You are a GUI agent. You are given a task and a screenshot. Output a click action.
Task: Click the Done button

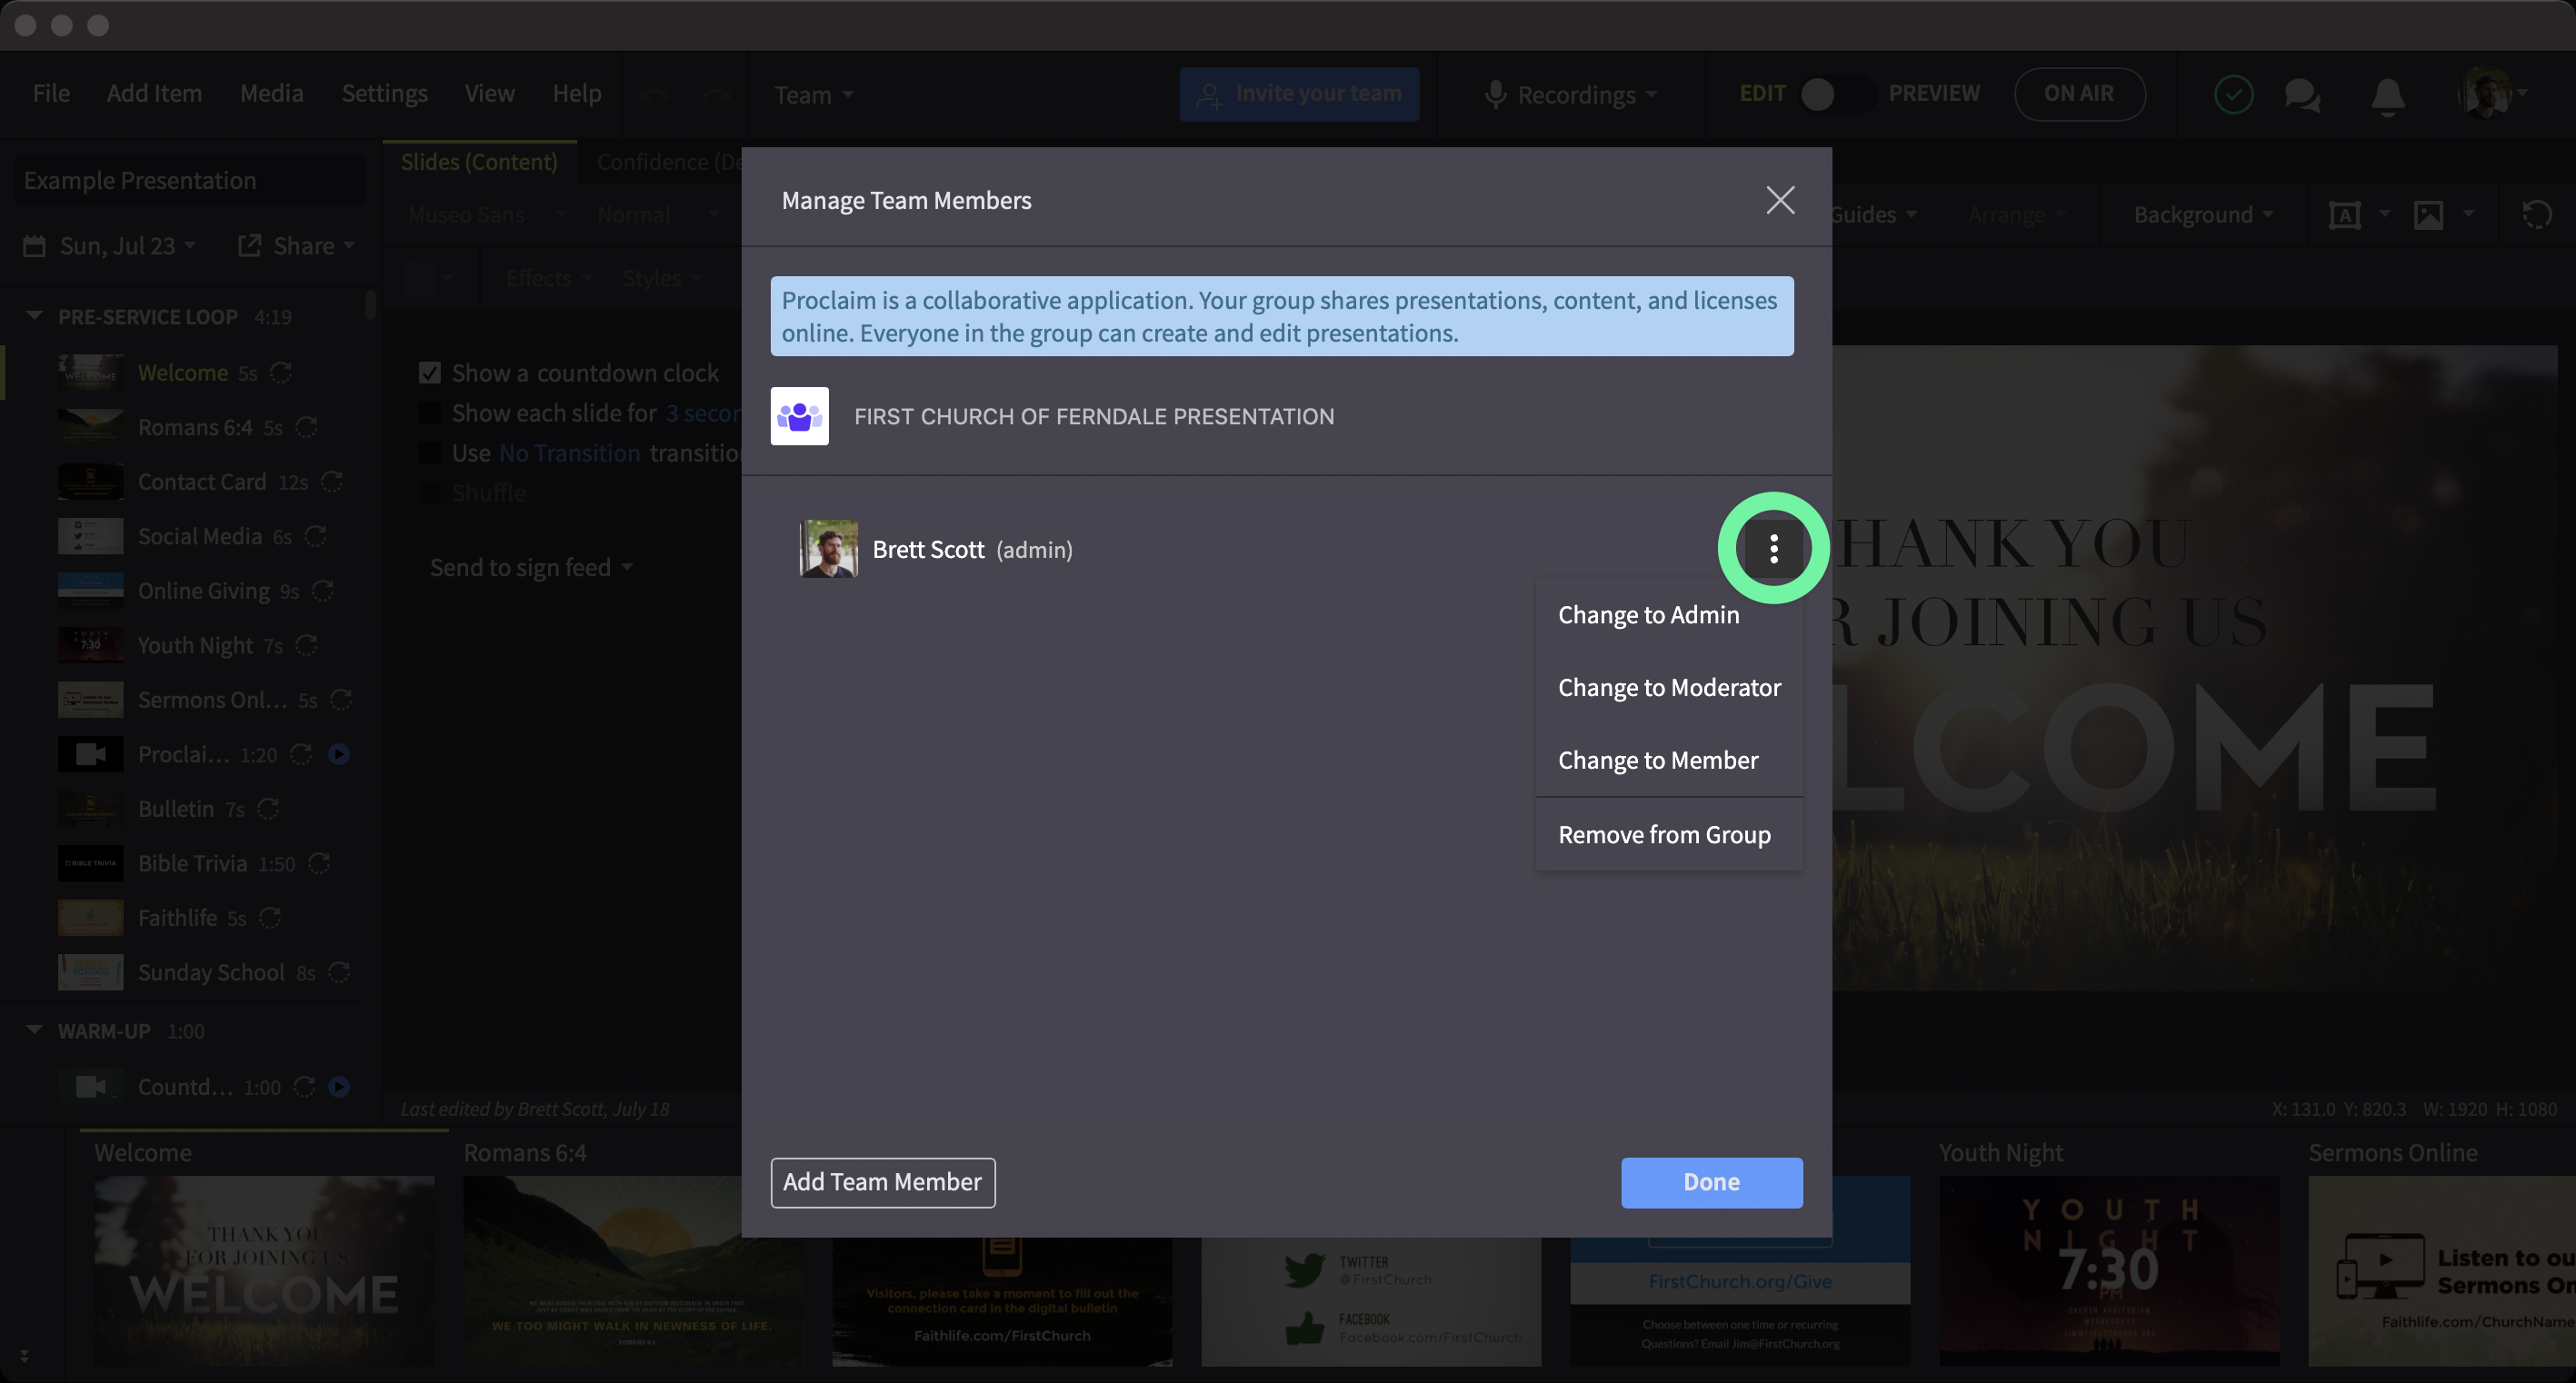click(1711, 1182)
